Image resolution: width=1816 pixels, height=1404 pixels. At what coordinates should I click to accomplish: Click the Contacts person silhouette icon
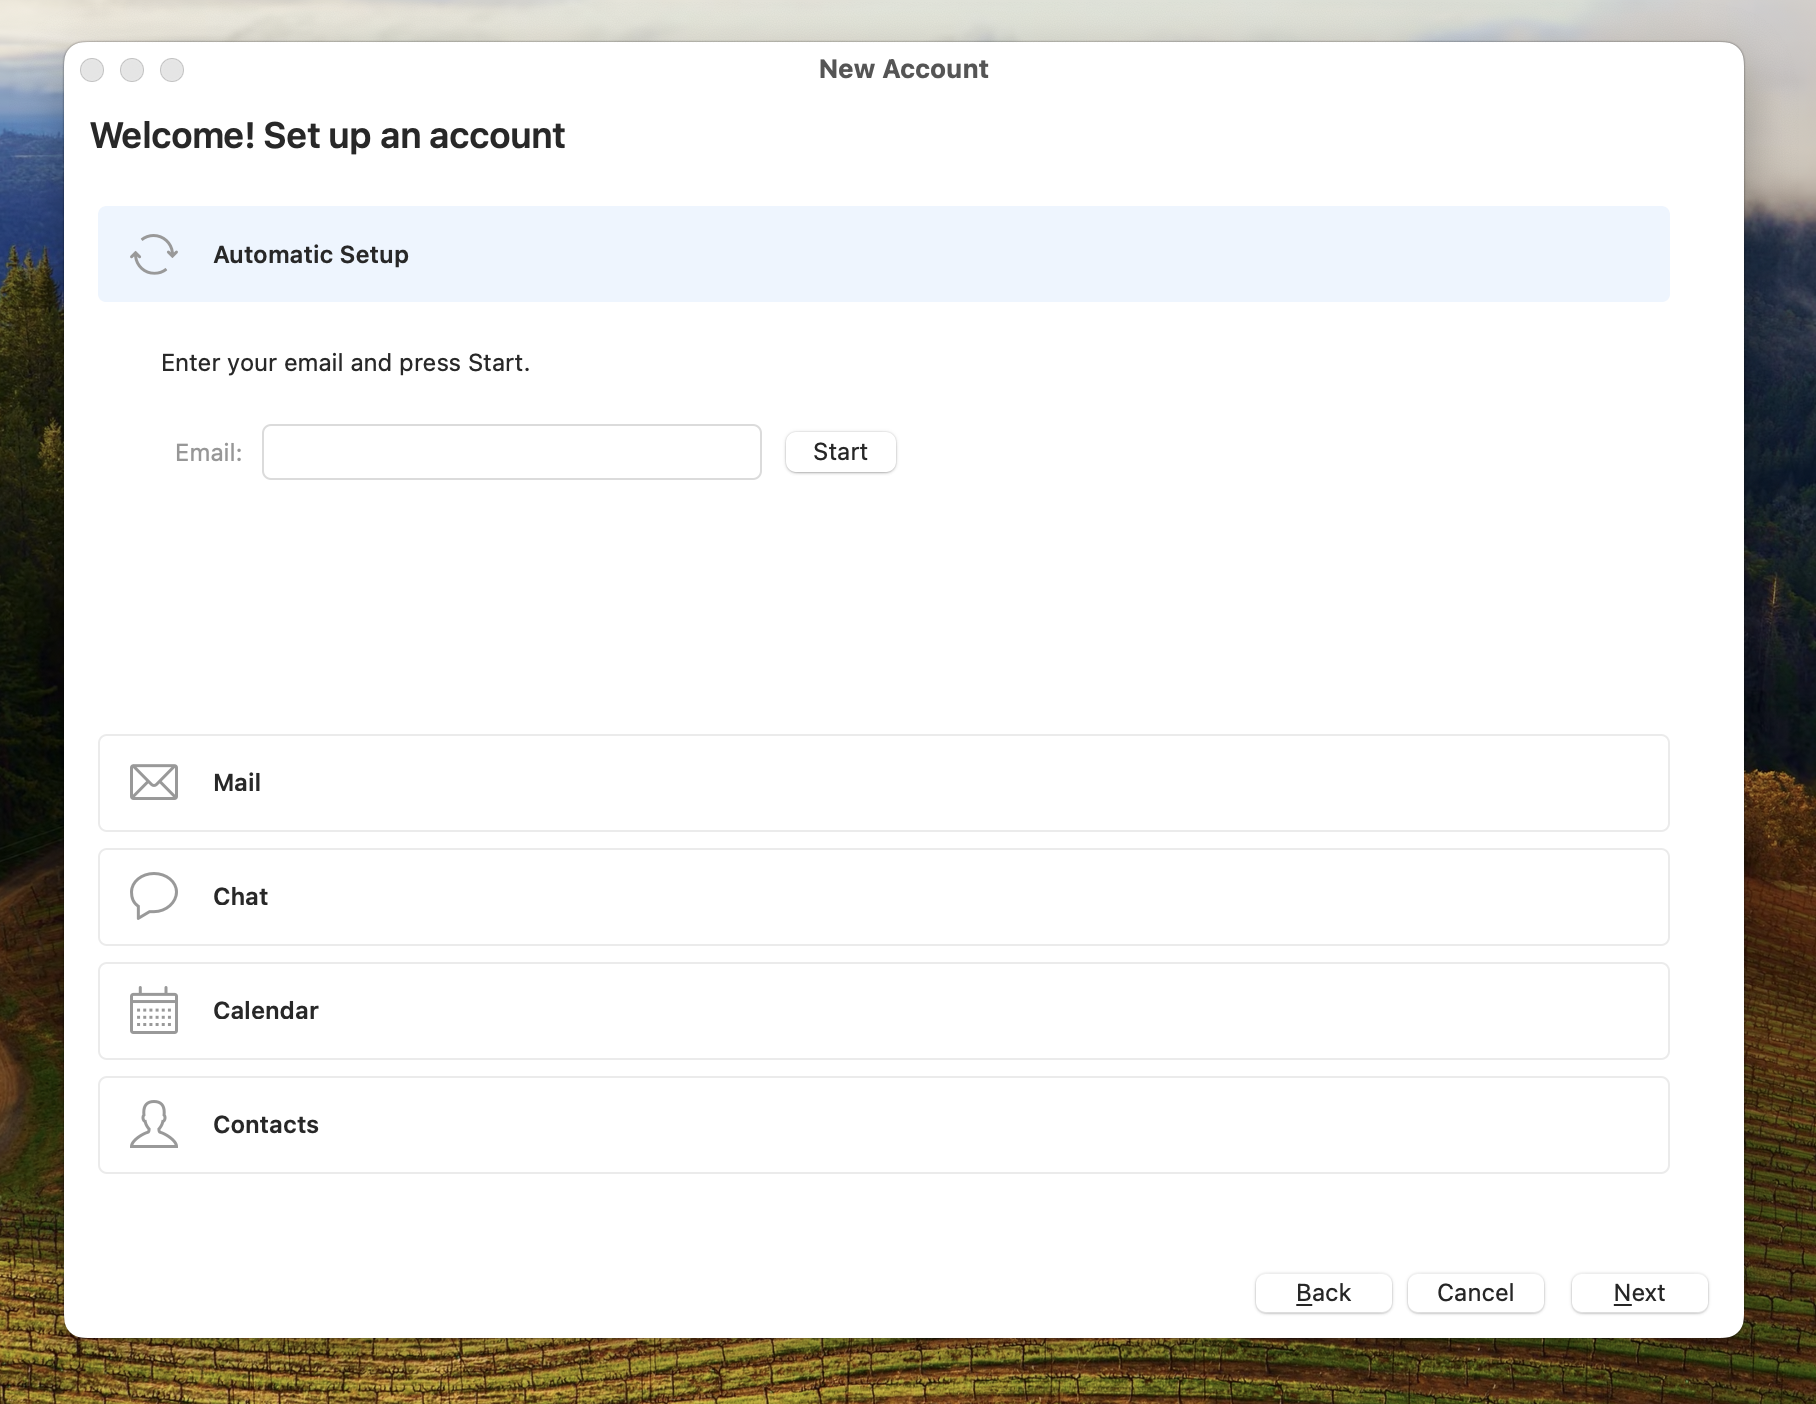154,1124
